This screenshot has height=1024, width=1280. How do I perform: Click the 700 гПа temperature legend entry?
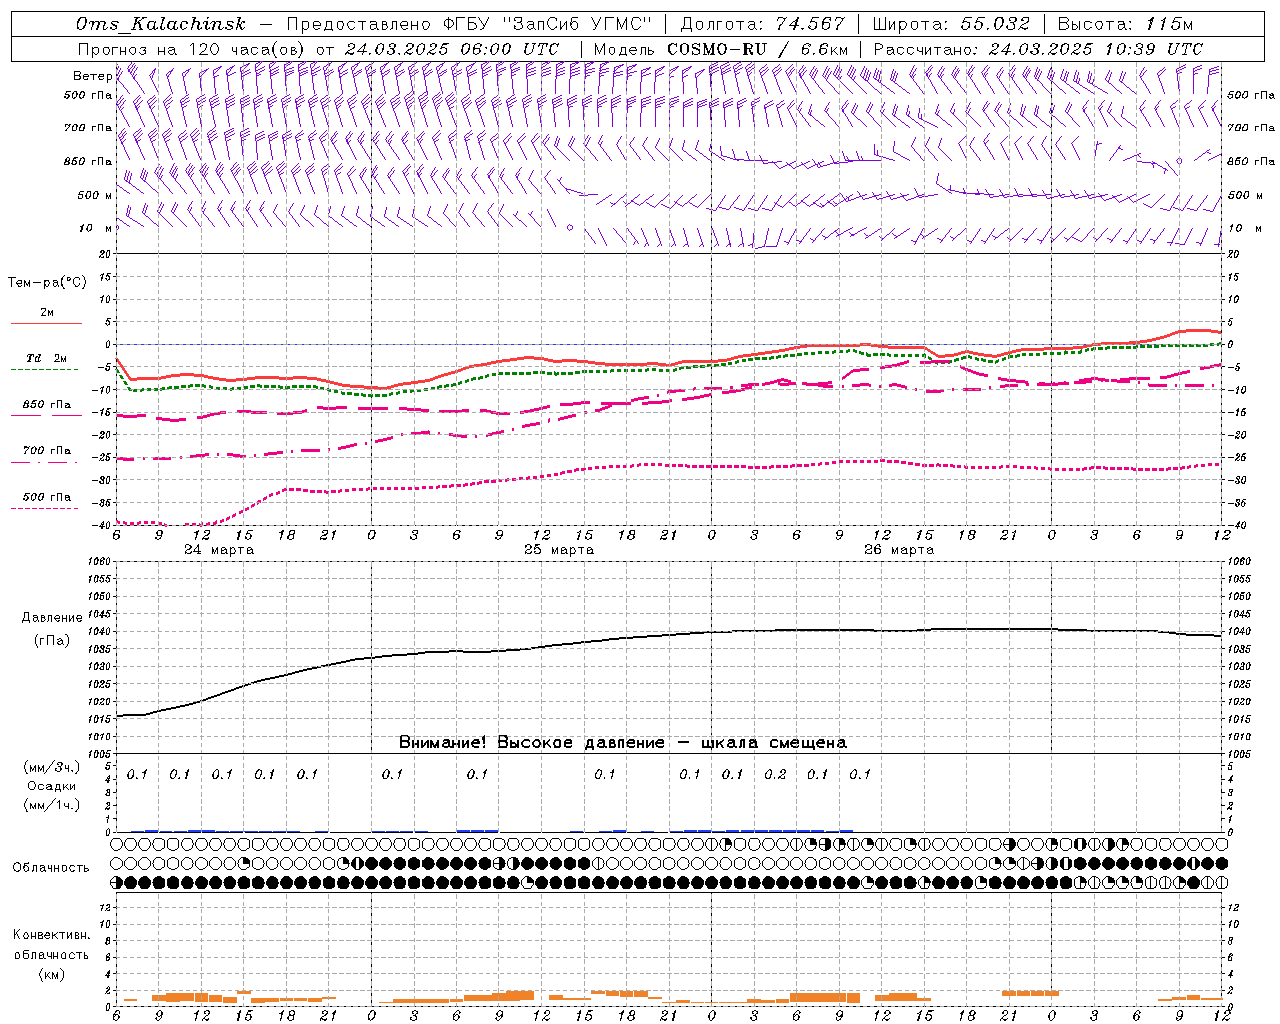click(x=46, y=450)
